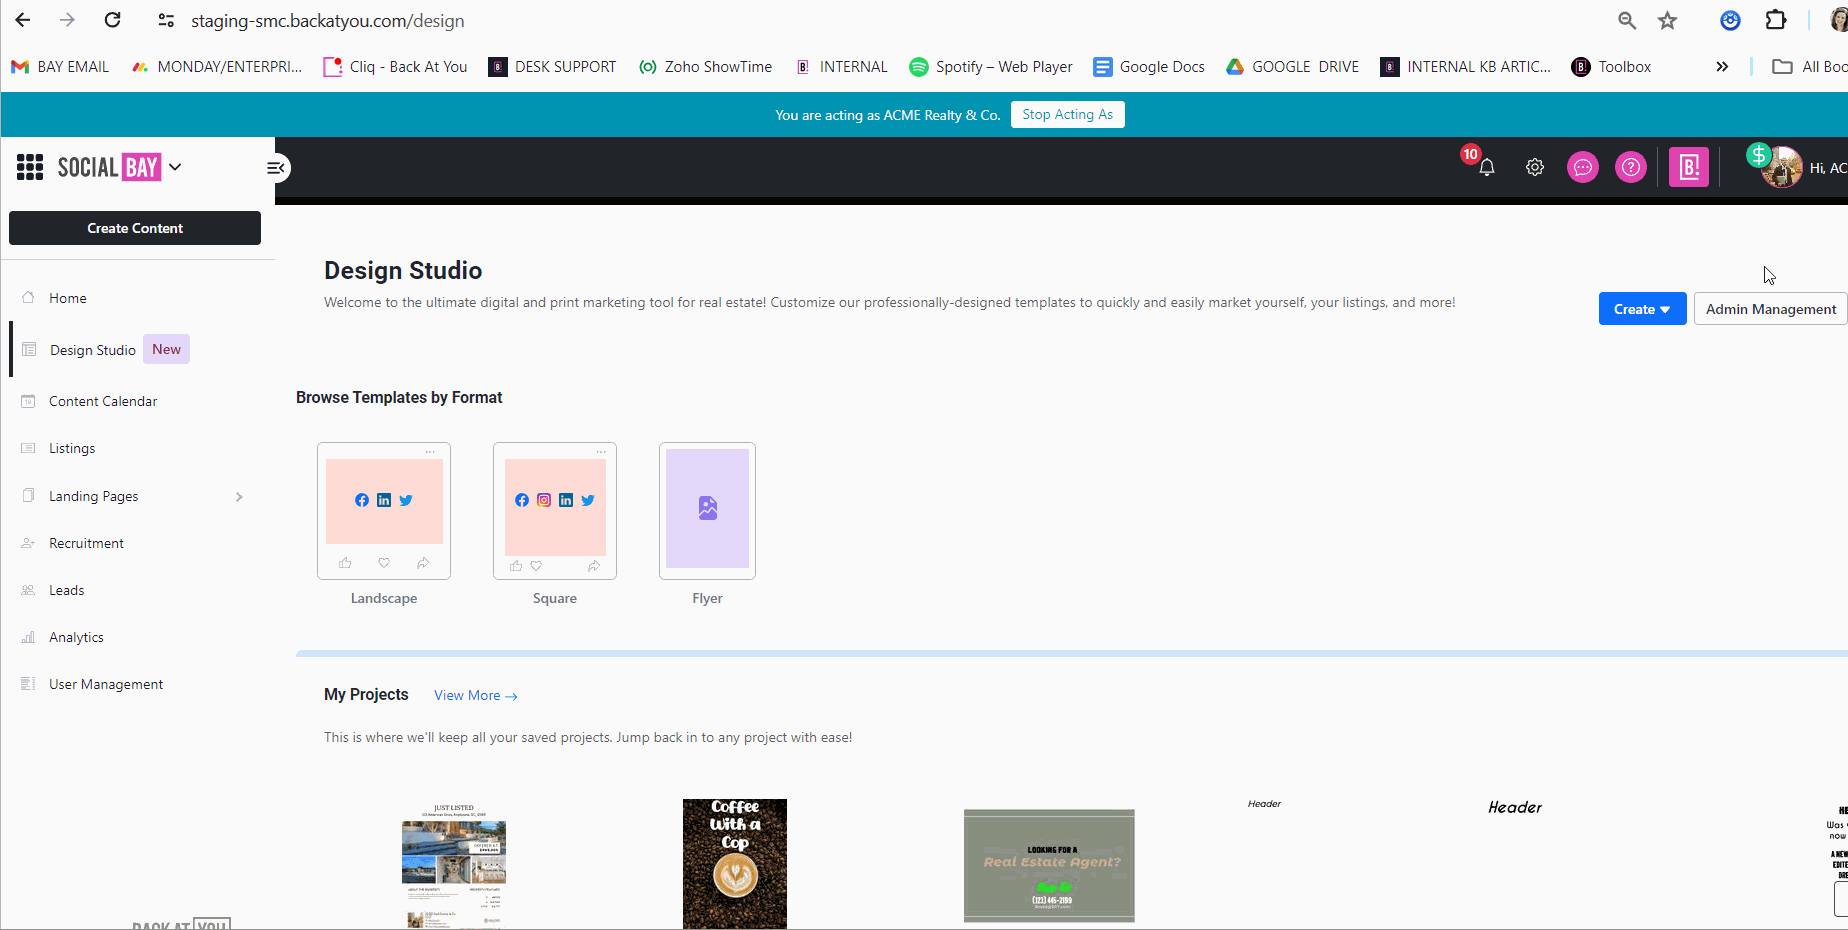Open the browser zoom magnifier icon
Viewport: 1848px width, 930px height.
1627,20
